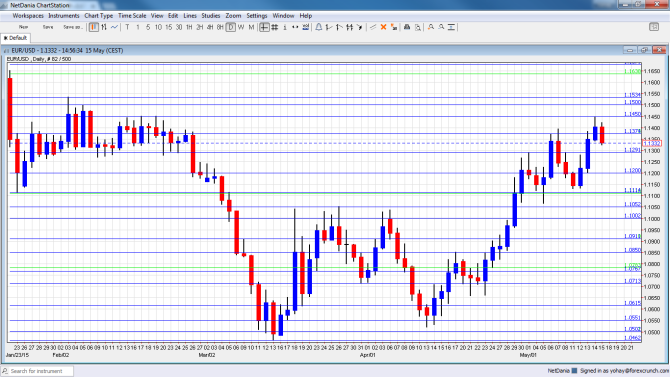Set time scale to 15 minutes

pos(168,27)
